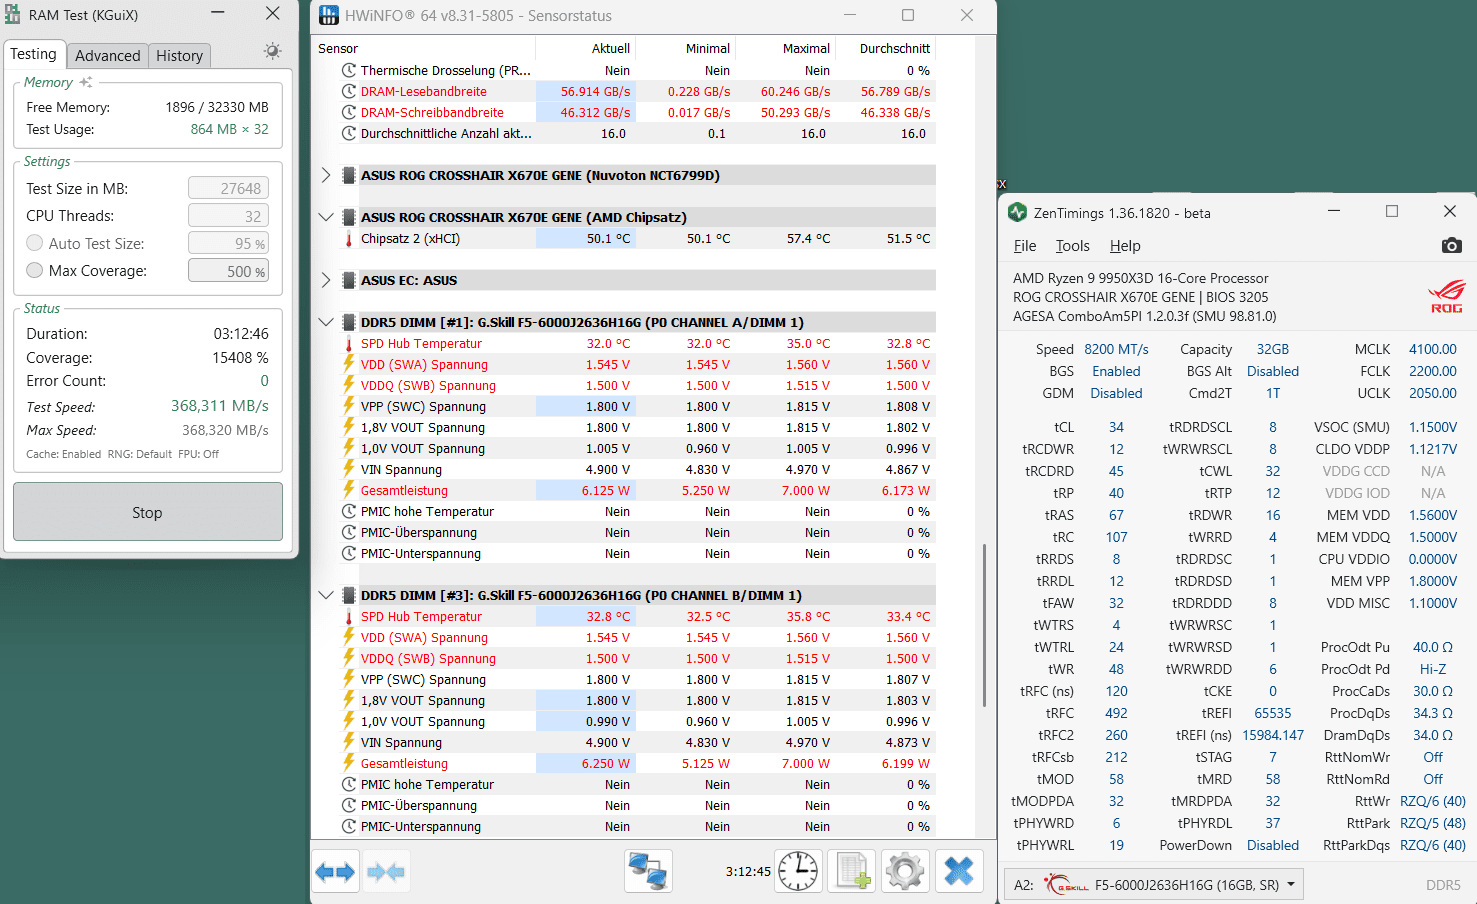
Task: Select the Durchschnittliche Anzahl akt... row
Action: coord(636,133)
